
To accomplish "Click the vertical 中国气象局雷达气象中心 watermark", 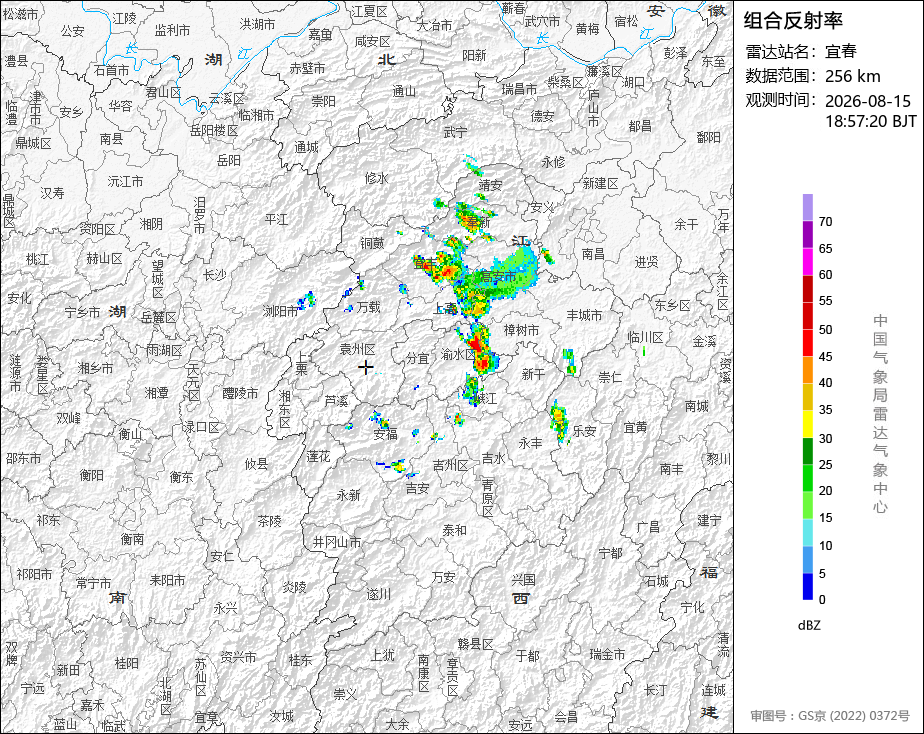I will (x=880, y=414).
